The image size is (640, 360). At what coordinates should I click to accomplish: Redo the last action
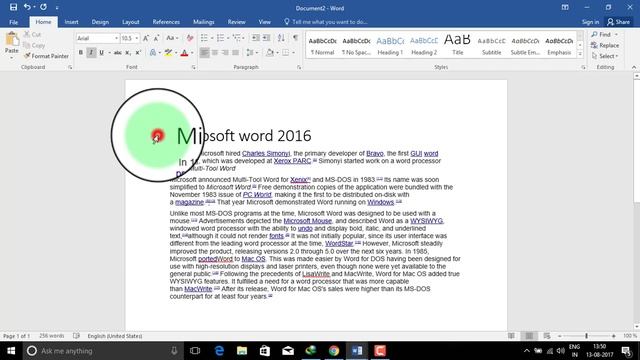tap(43, 7)
